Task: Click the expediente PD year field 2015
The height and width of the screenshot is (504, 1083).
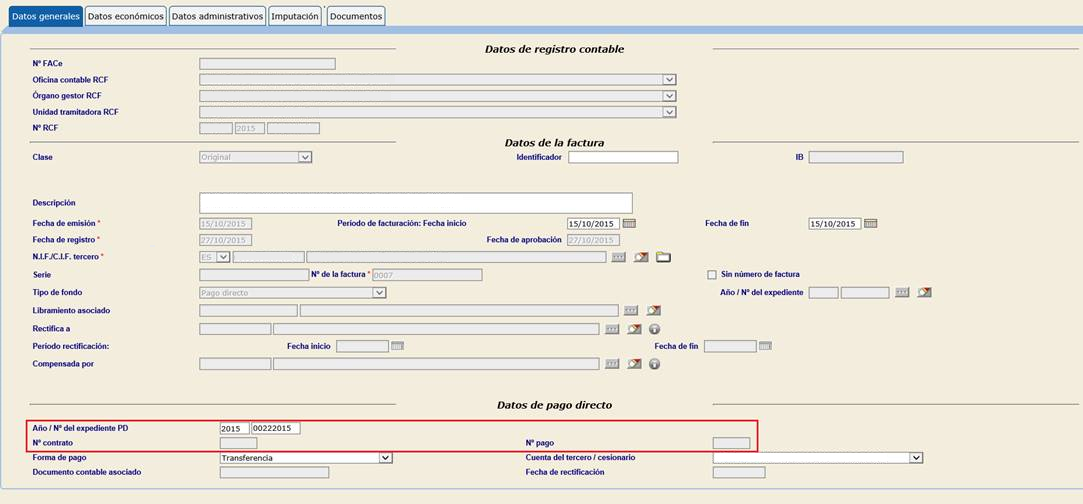Action: pos(234,429)
